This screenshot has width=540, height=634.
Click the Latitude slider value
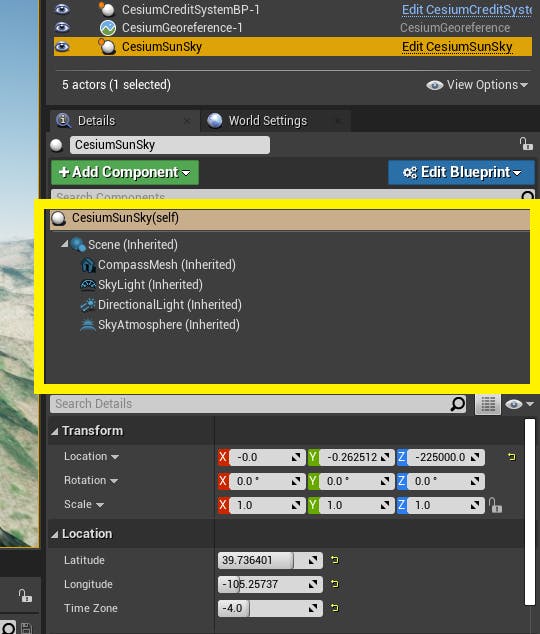click(270, 560)
